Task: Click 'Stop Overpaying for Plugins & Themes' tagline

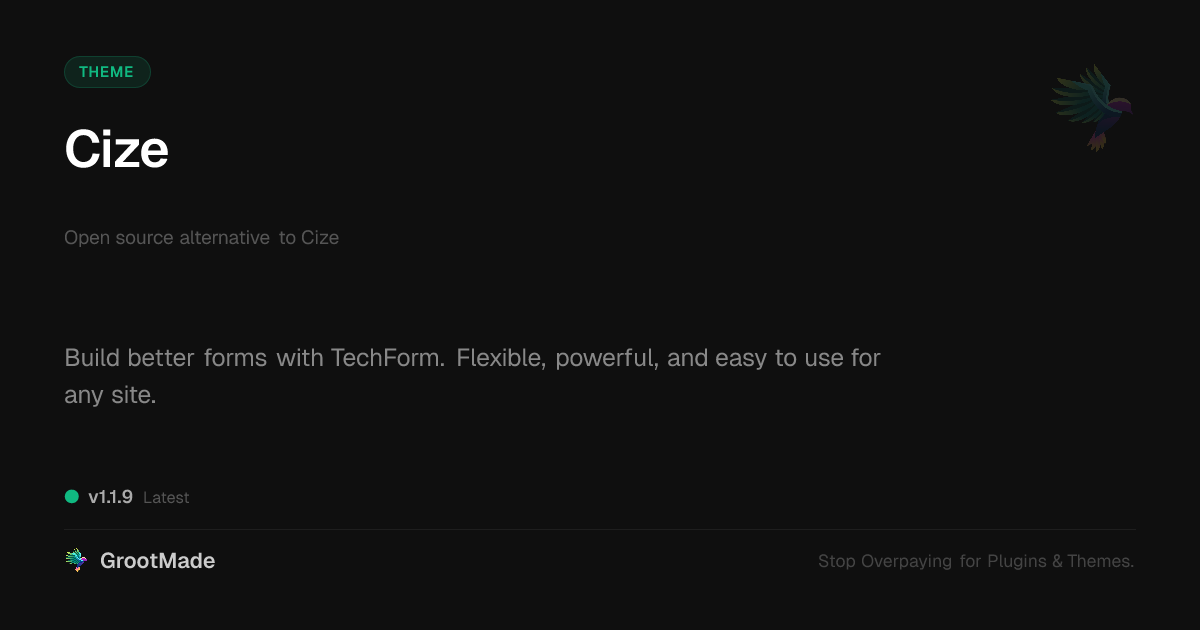Action: 976,562
